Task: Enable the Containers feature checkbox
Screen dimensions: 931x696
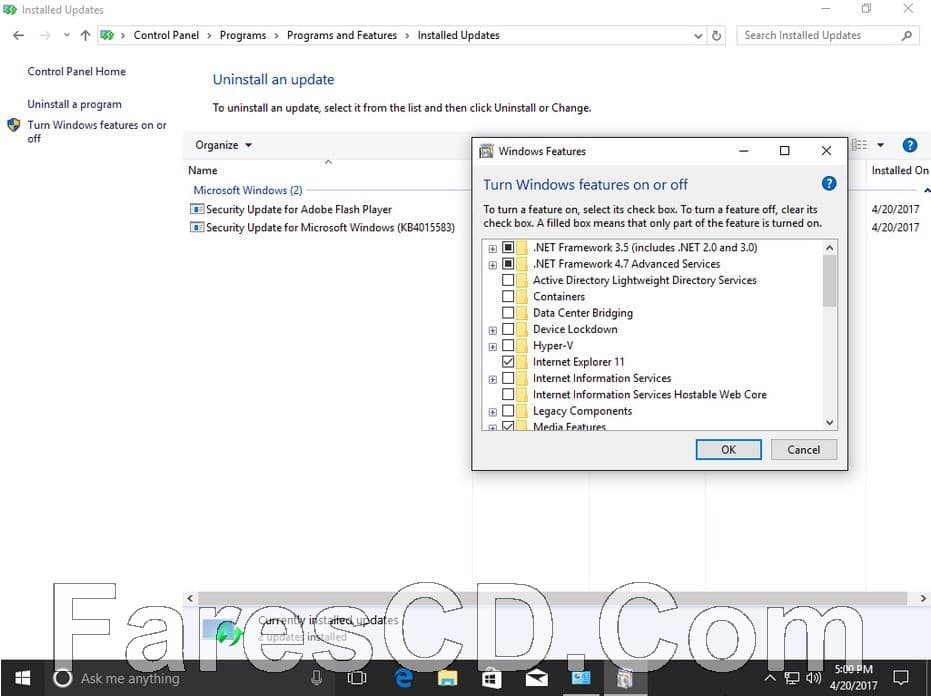Action: 508,296
